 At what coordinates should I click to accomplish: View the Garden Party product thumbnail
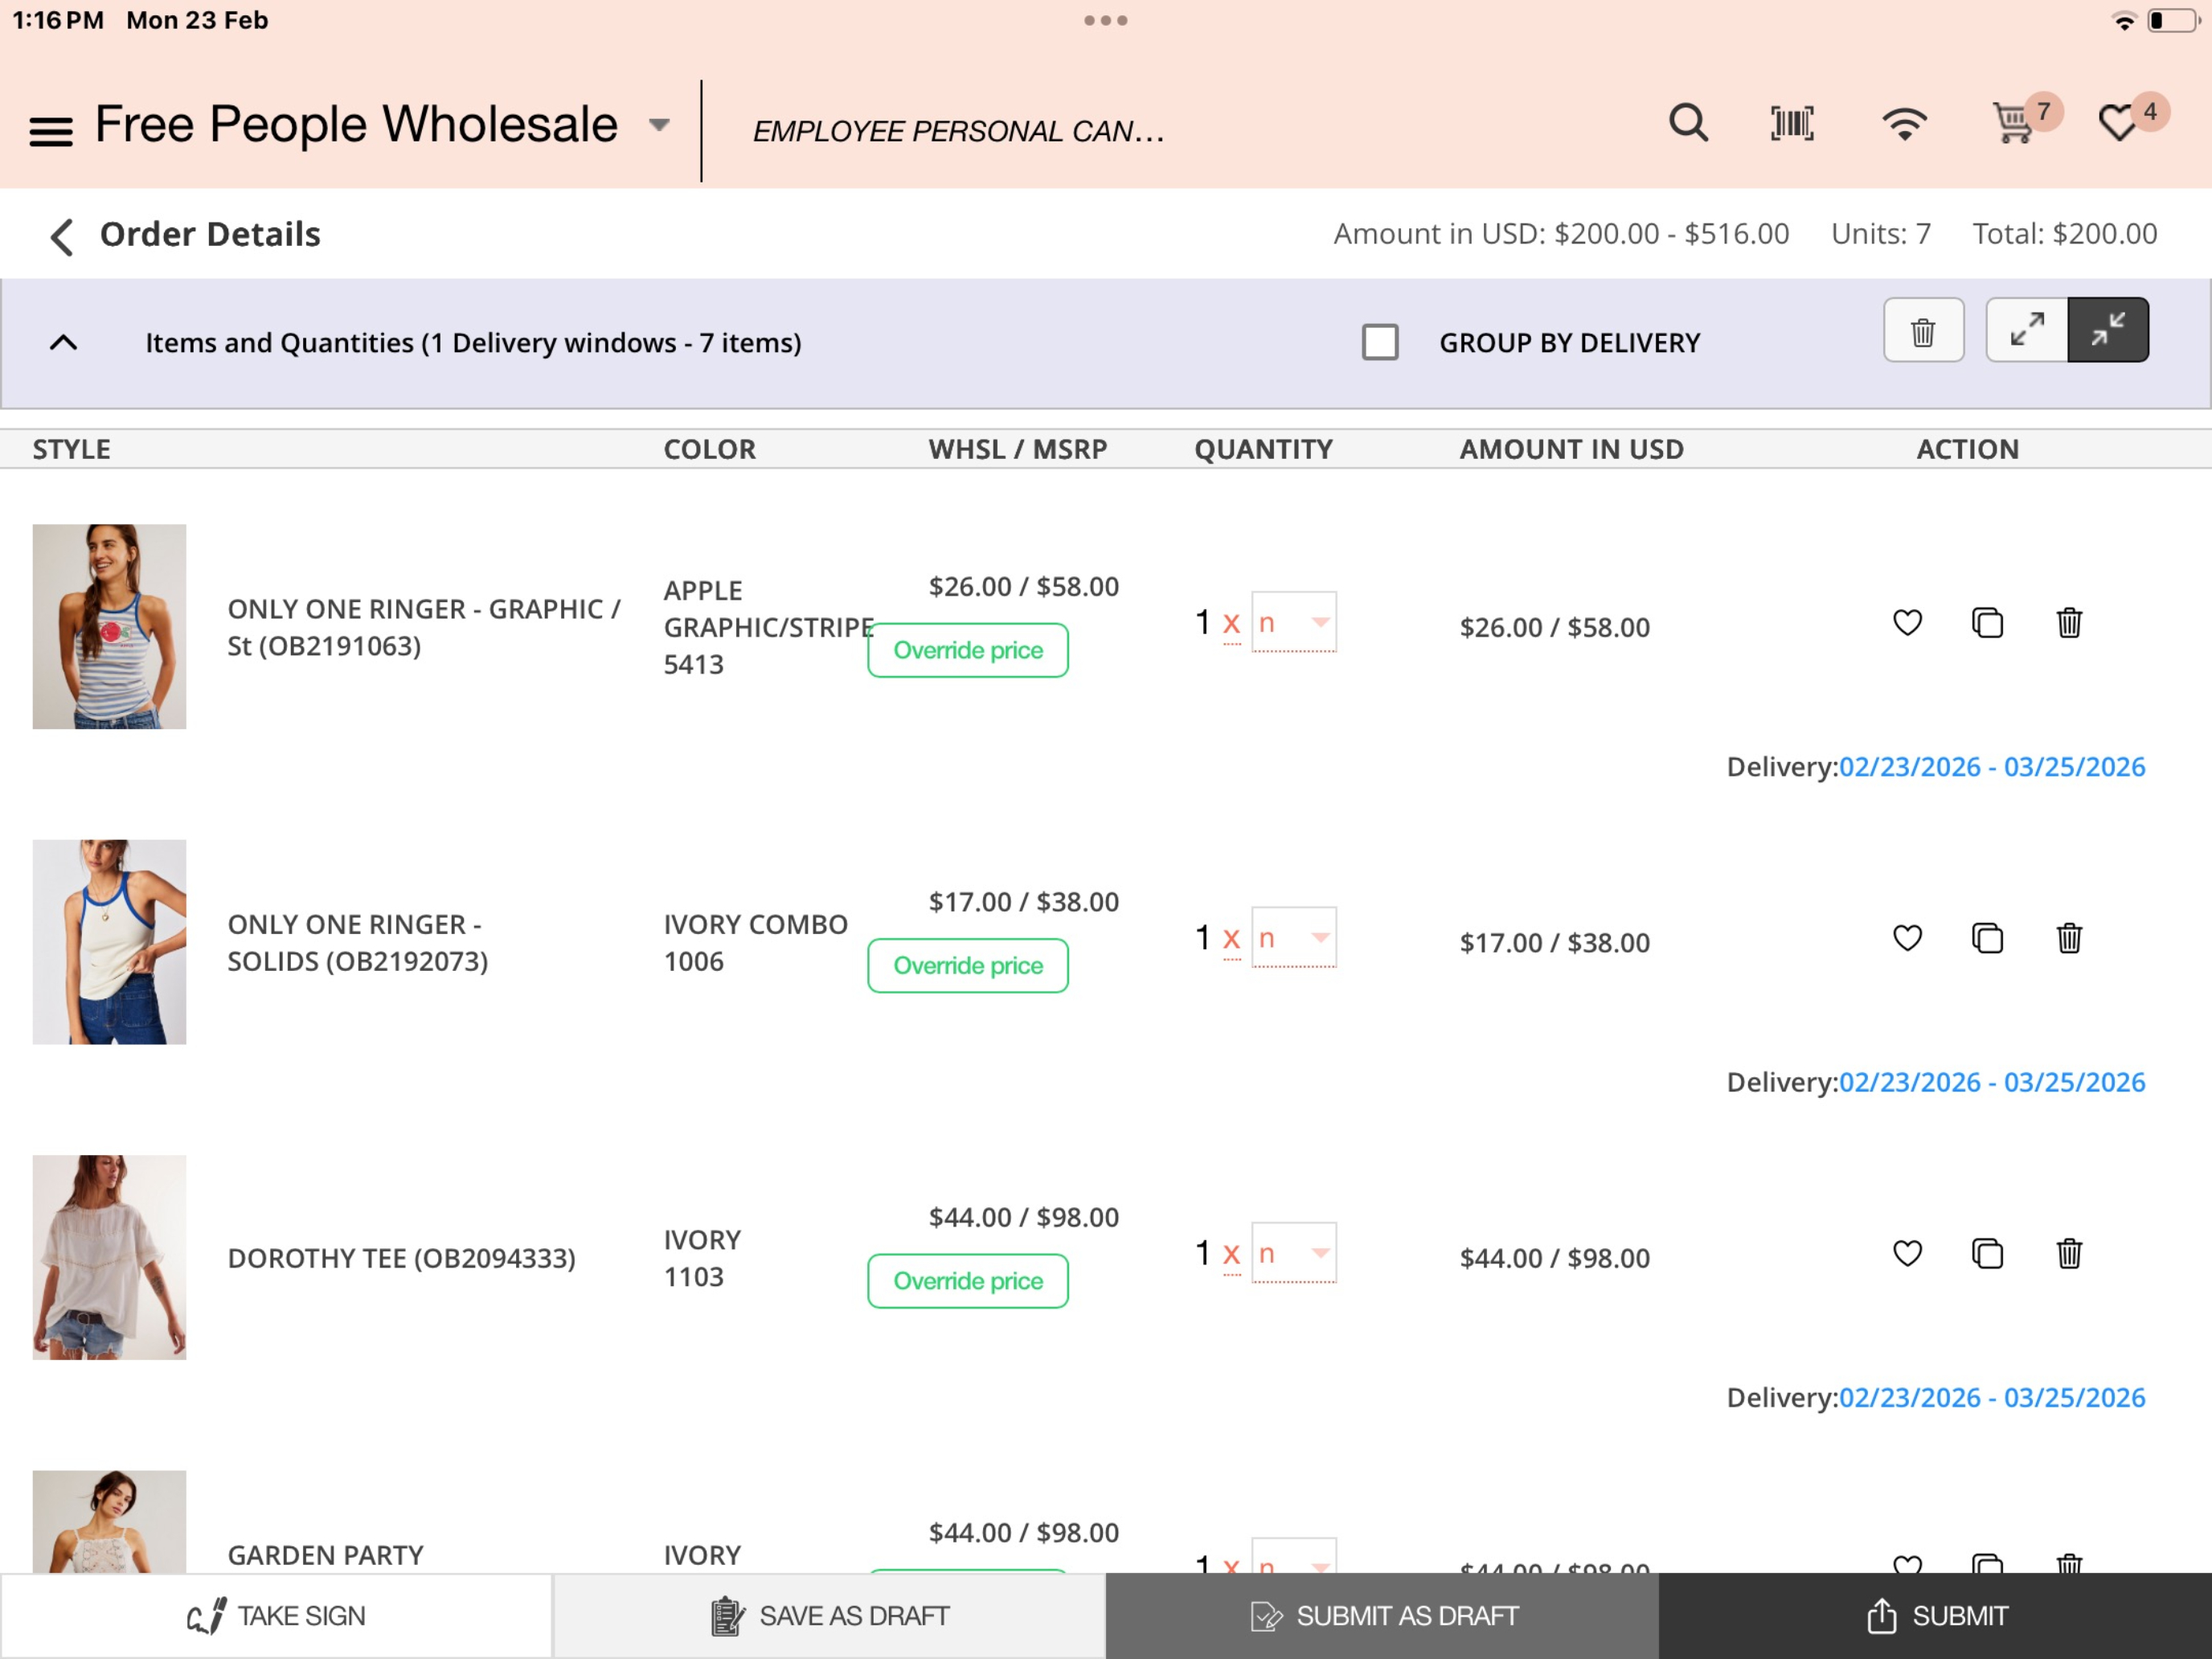[109, 1521]
